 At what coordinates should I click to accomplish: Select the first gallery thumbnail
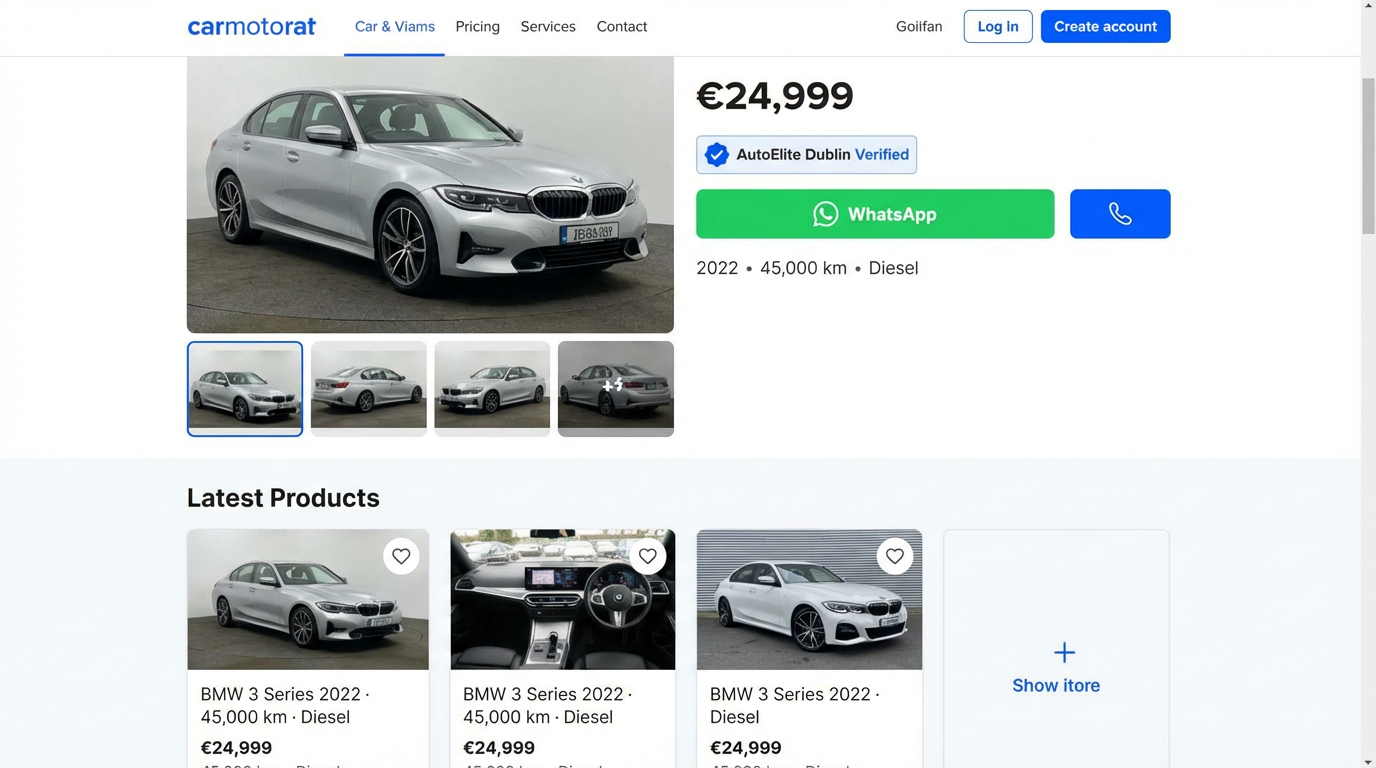(x=244, y=388)
